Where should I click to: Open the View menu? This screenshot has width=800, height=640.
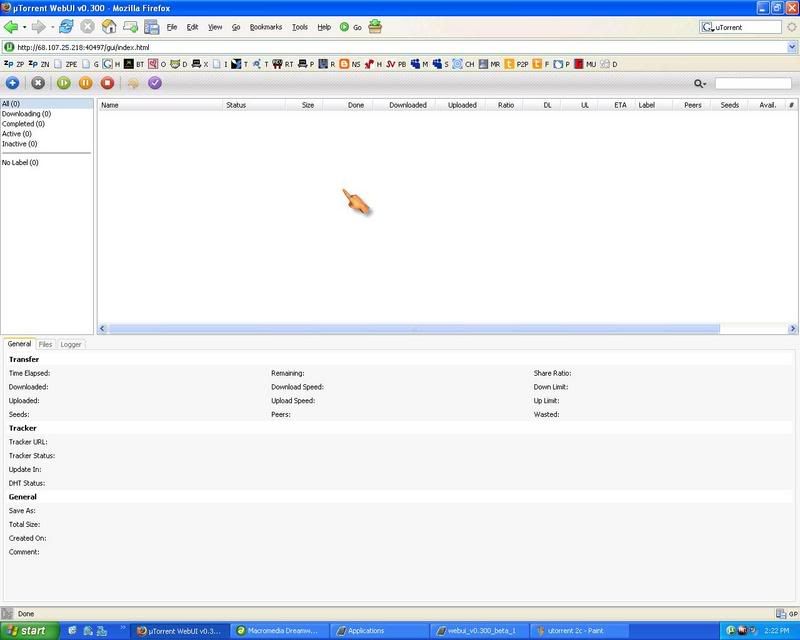[215, 27]
